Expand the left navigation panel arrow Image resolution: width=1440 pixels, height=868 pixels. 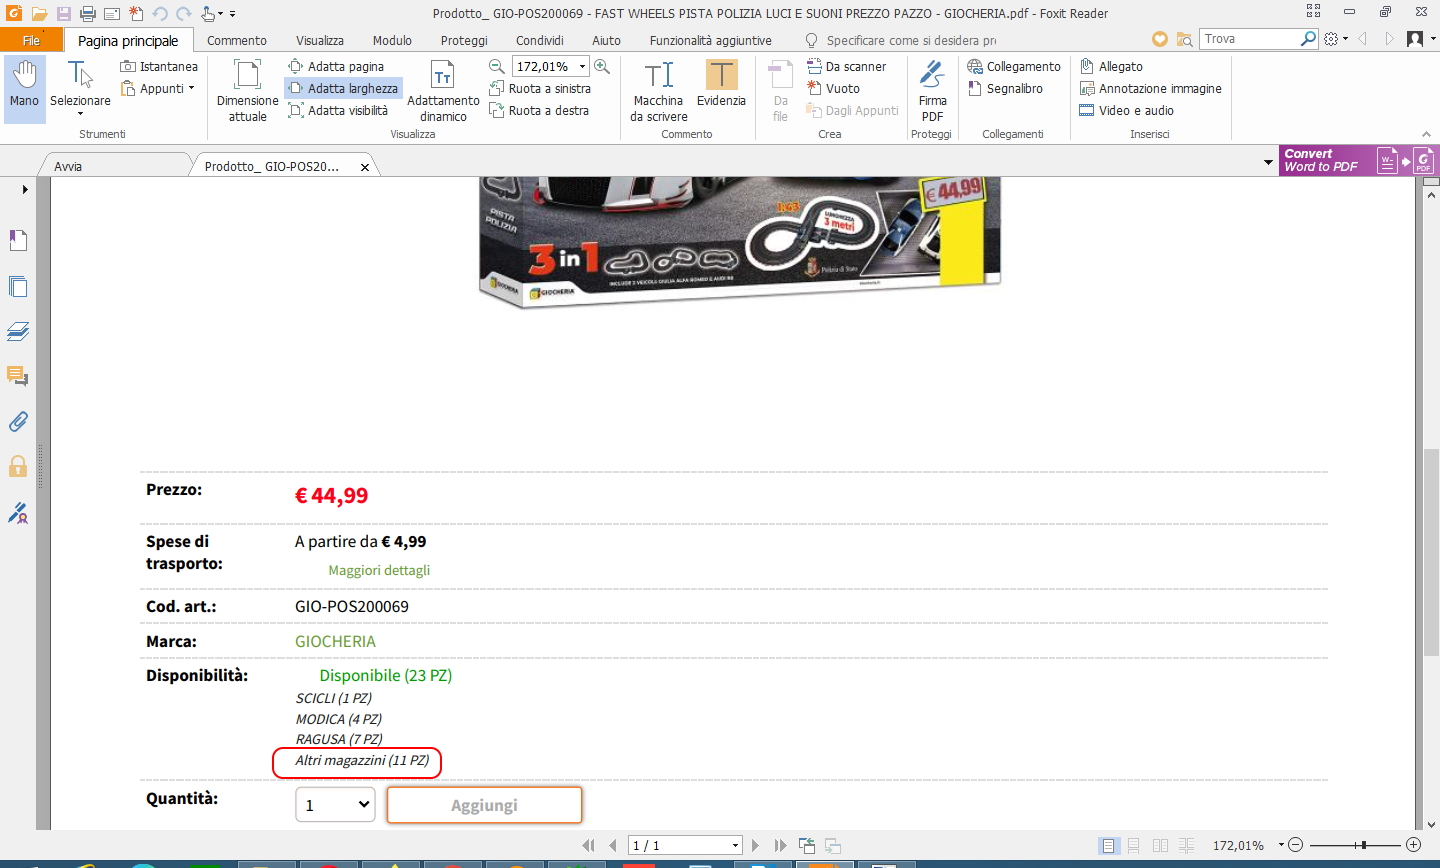pos(25,190)
